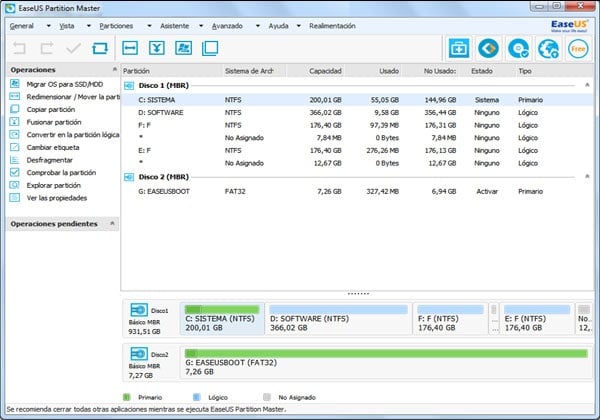Open the Vista menu
The width and height of the screenshot is (600, 420).
[67, 26]
